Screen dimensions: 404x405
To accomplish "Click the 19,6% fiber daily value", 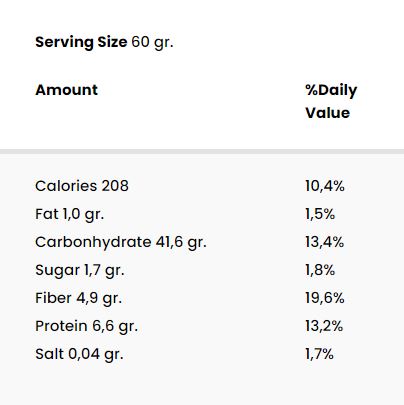I will coord(325,298).
